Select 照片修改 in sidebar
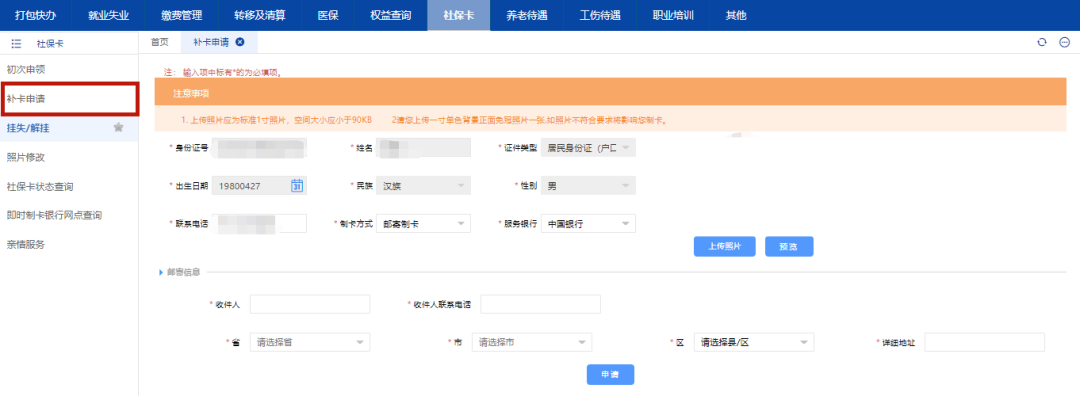This screenshot has width=1080, height=396. (x=69, y=157)
